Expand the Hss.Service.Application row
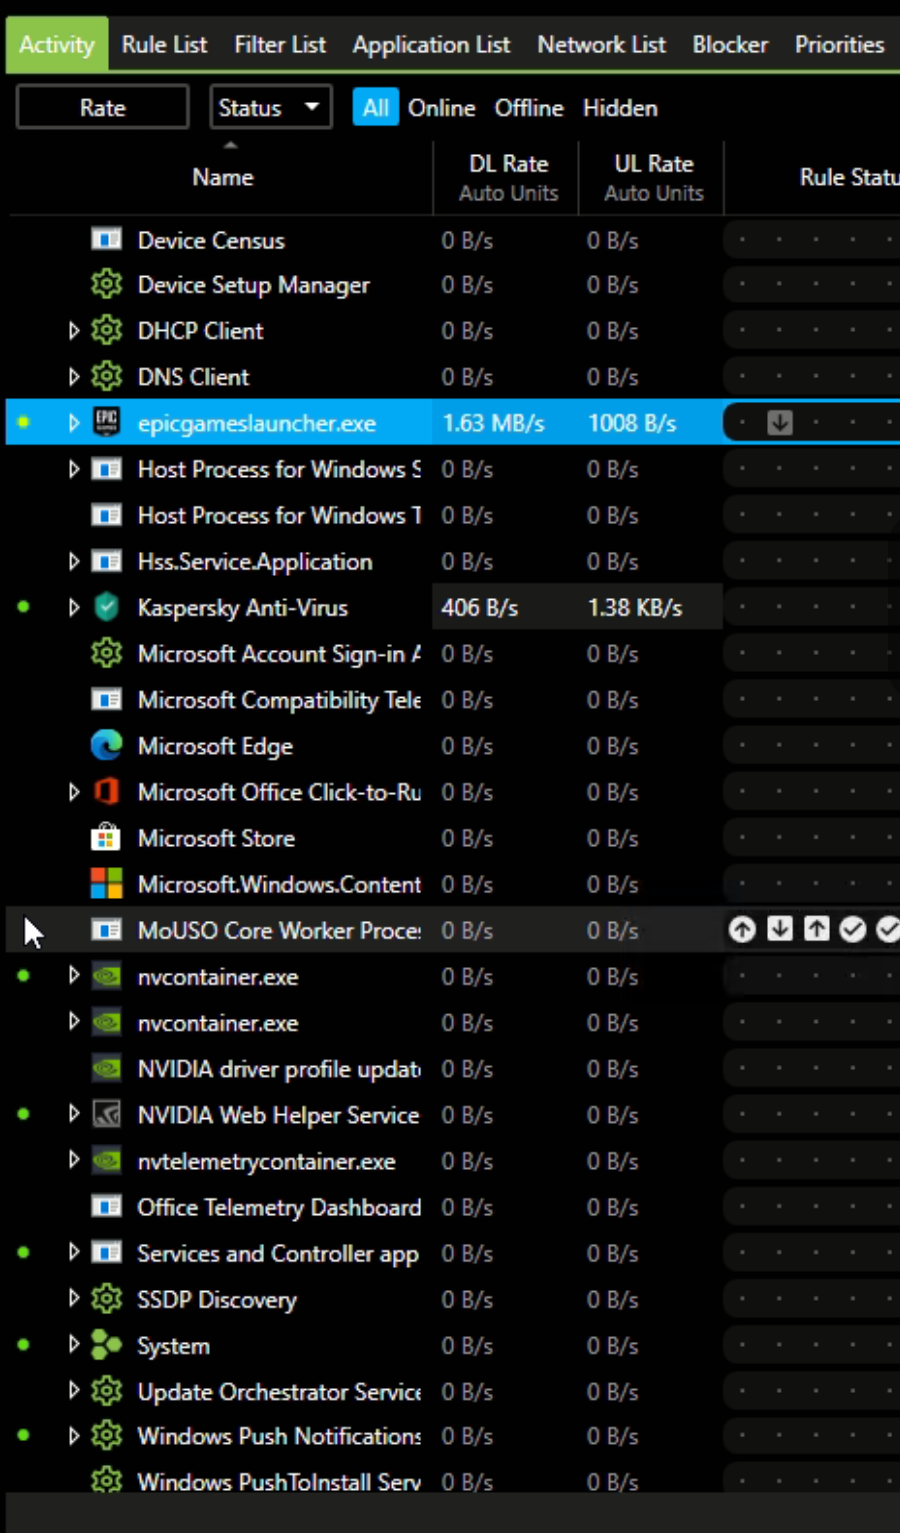The image size is (900, 1533). point(73,561)
